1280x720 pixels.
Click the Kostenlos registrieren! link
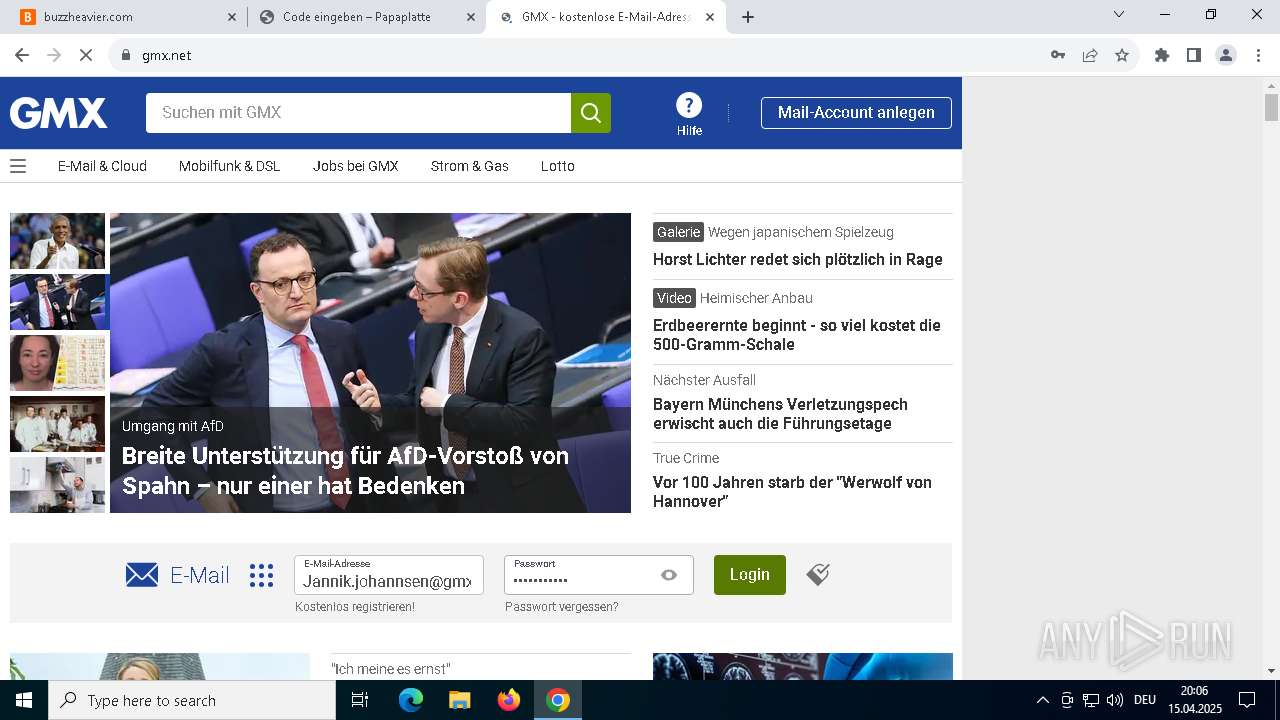pos(355,607)
